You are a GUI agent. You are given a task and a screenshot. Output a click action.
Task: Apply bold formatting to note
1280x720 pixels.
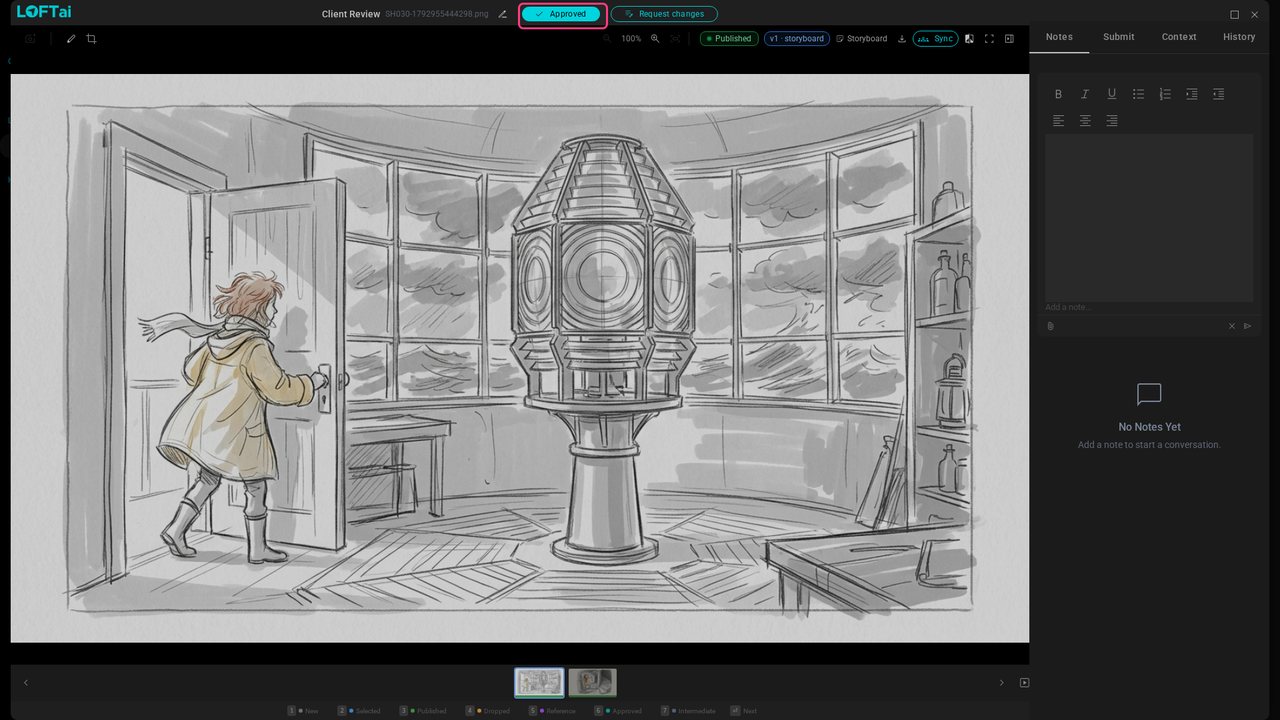pyautogui.click(x=1058, y=94)
